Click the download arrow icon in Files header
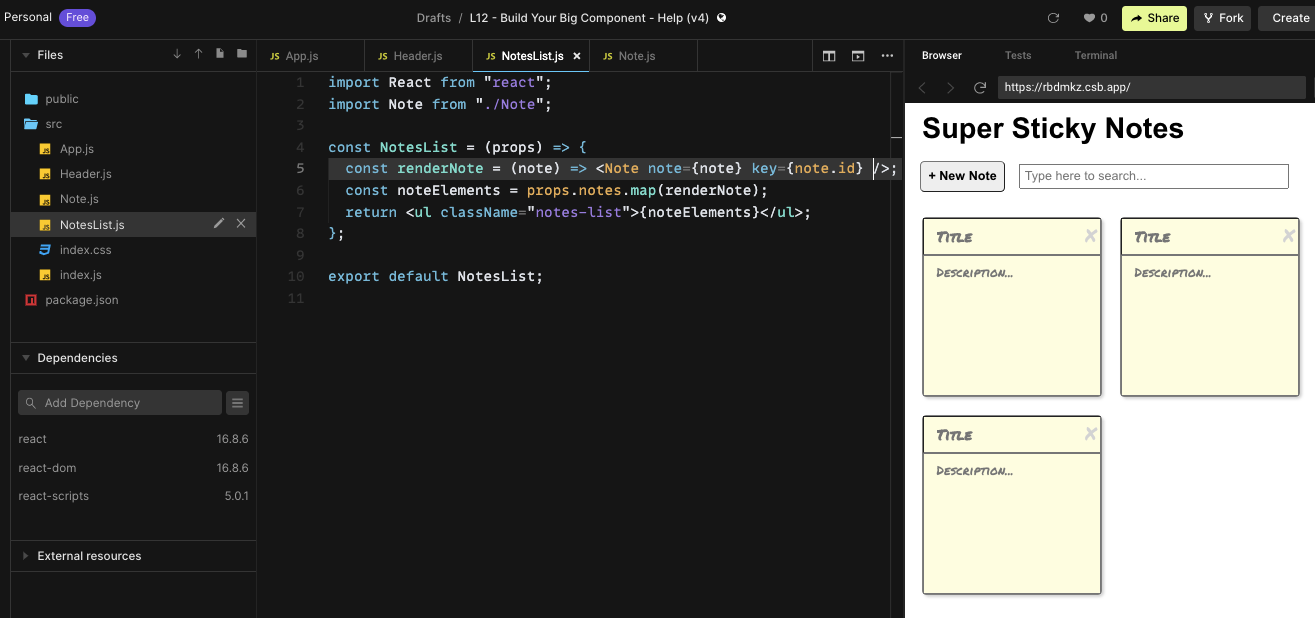Screen dimensions: 1315x618 (x=177, y=54)
